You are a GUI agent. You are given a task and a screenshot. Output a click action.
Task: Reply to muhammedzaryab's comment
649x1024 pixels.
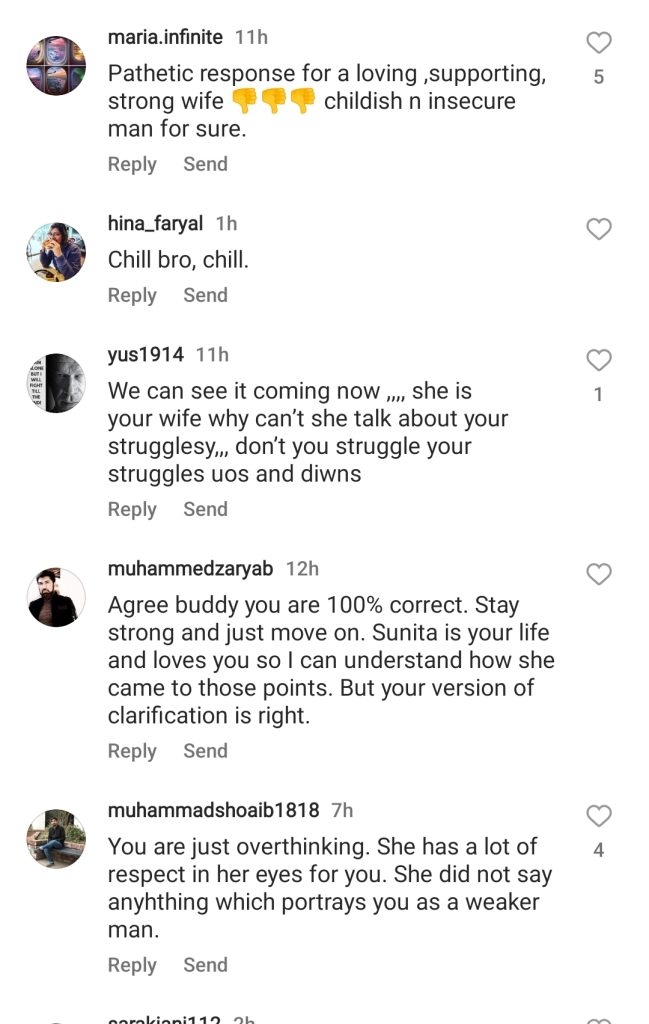132,750
